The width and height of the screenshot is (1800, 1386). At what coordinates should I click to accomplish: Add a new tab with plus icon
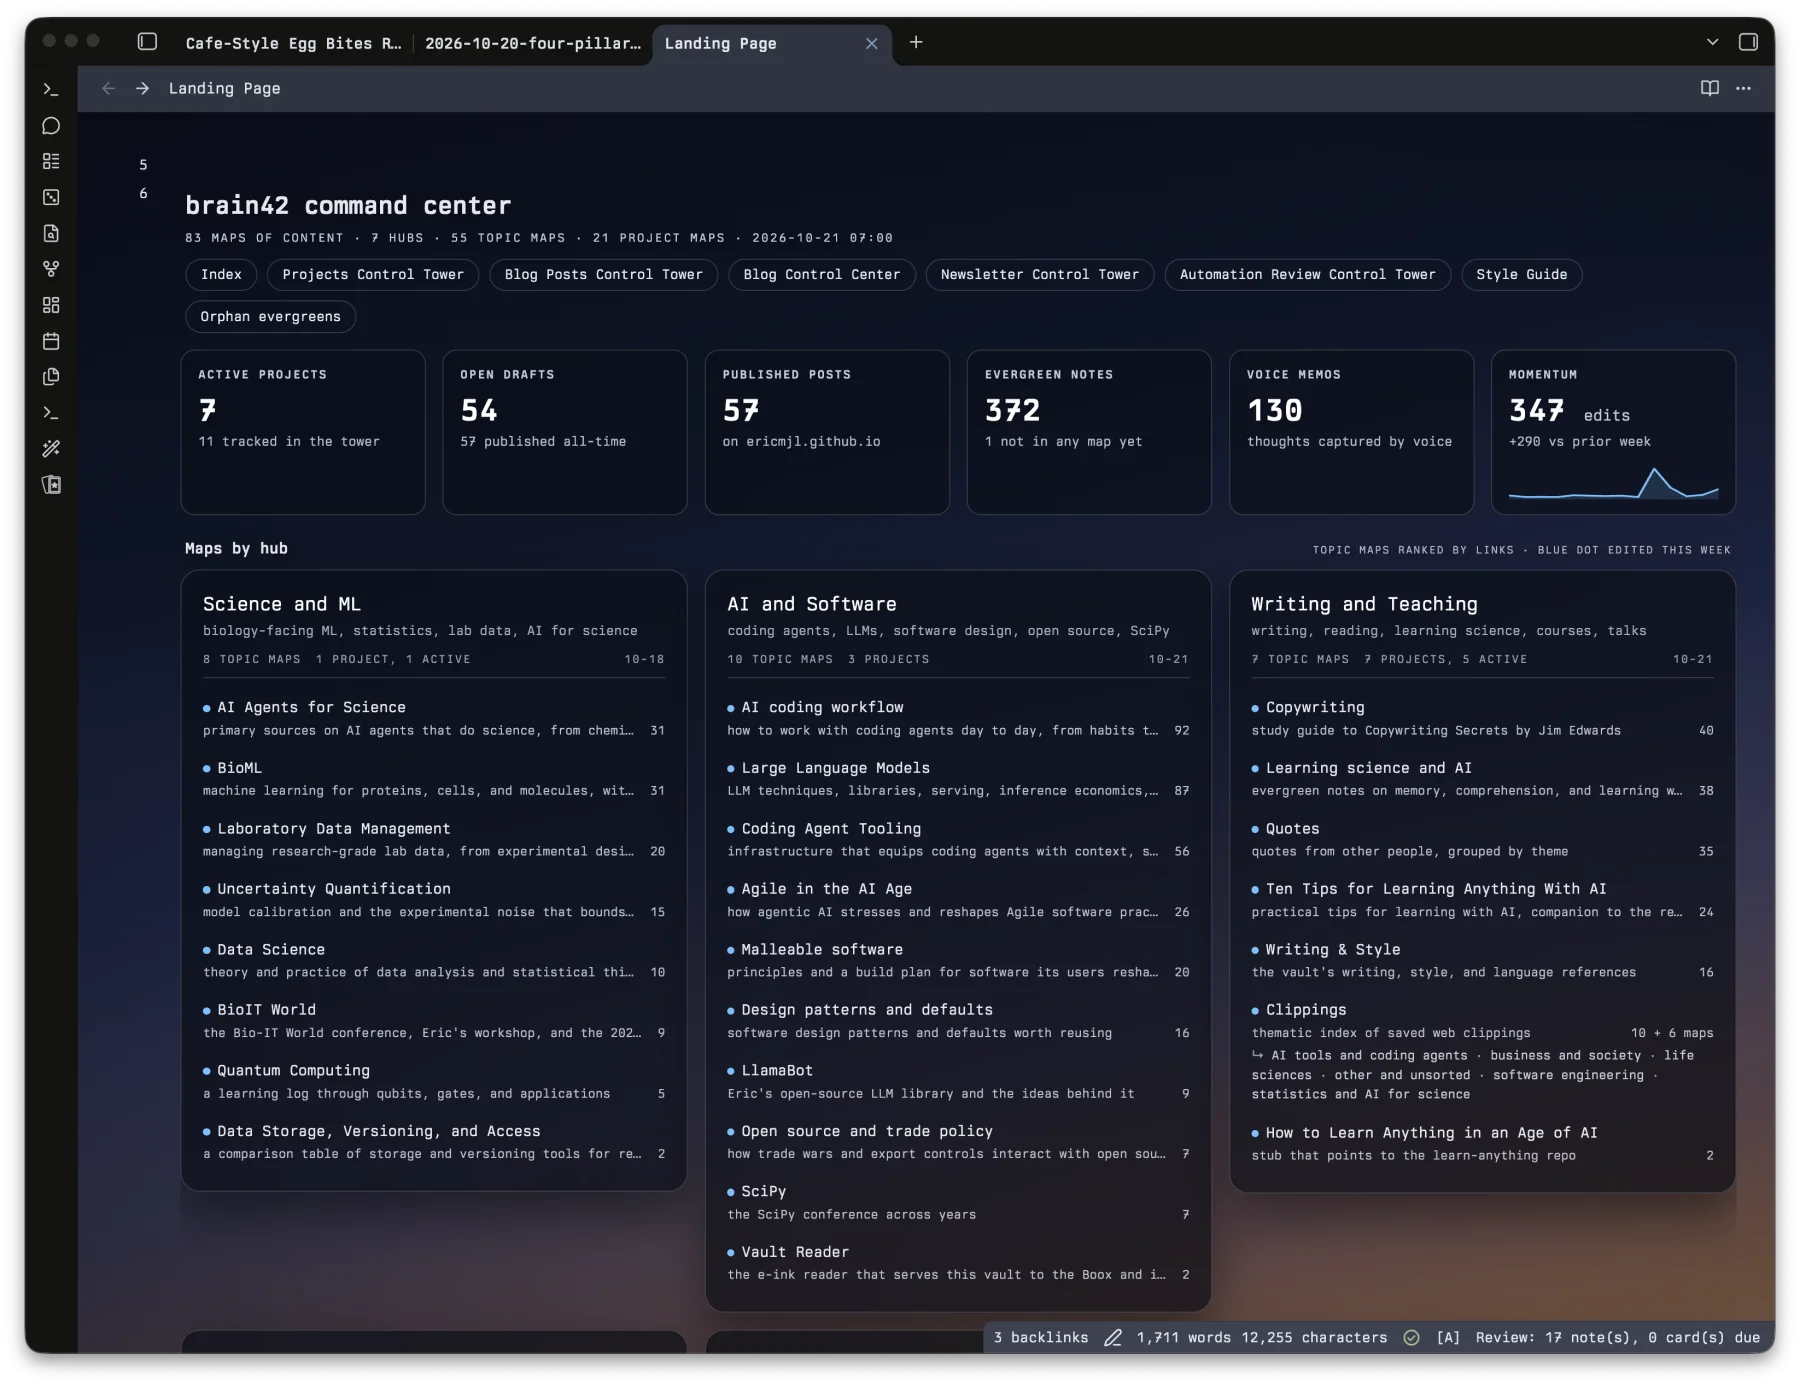(916, 42)
